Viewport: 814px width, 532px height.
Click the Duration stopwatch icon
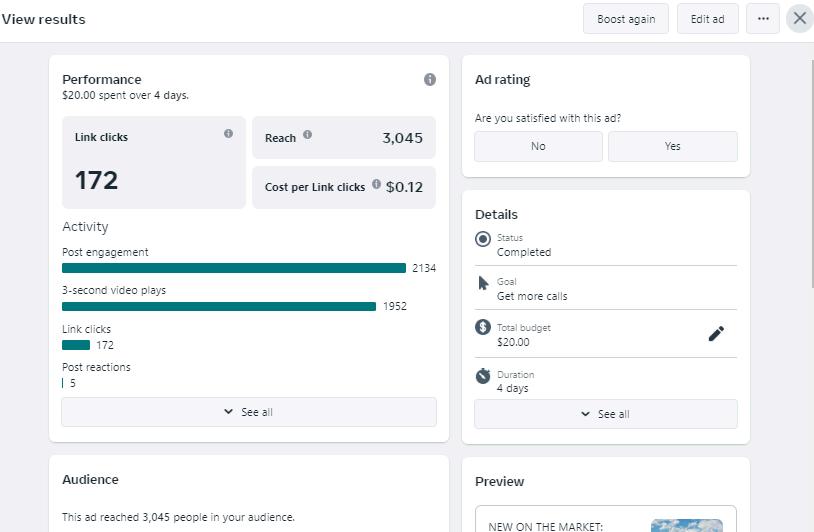point(483,376)
